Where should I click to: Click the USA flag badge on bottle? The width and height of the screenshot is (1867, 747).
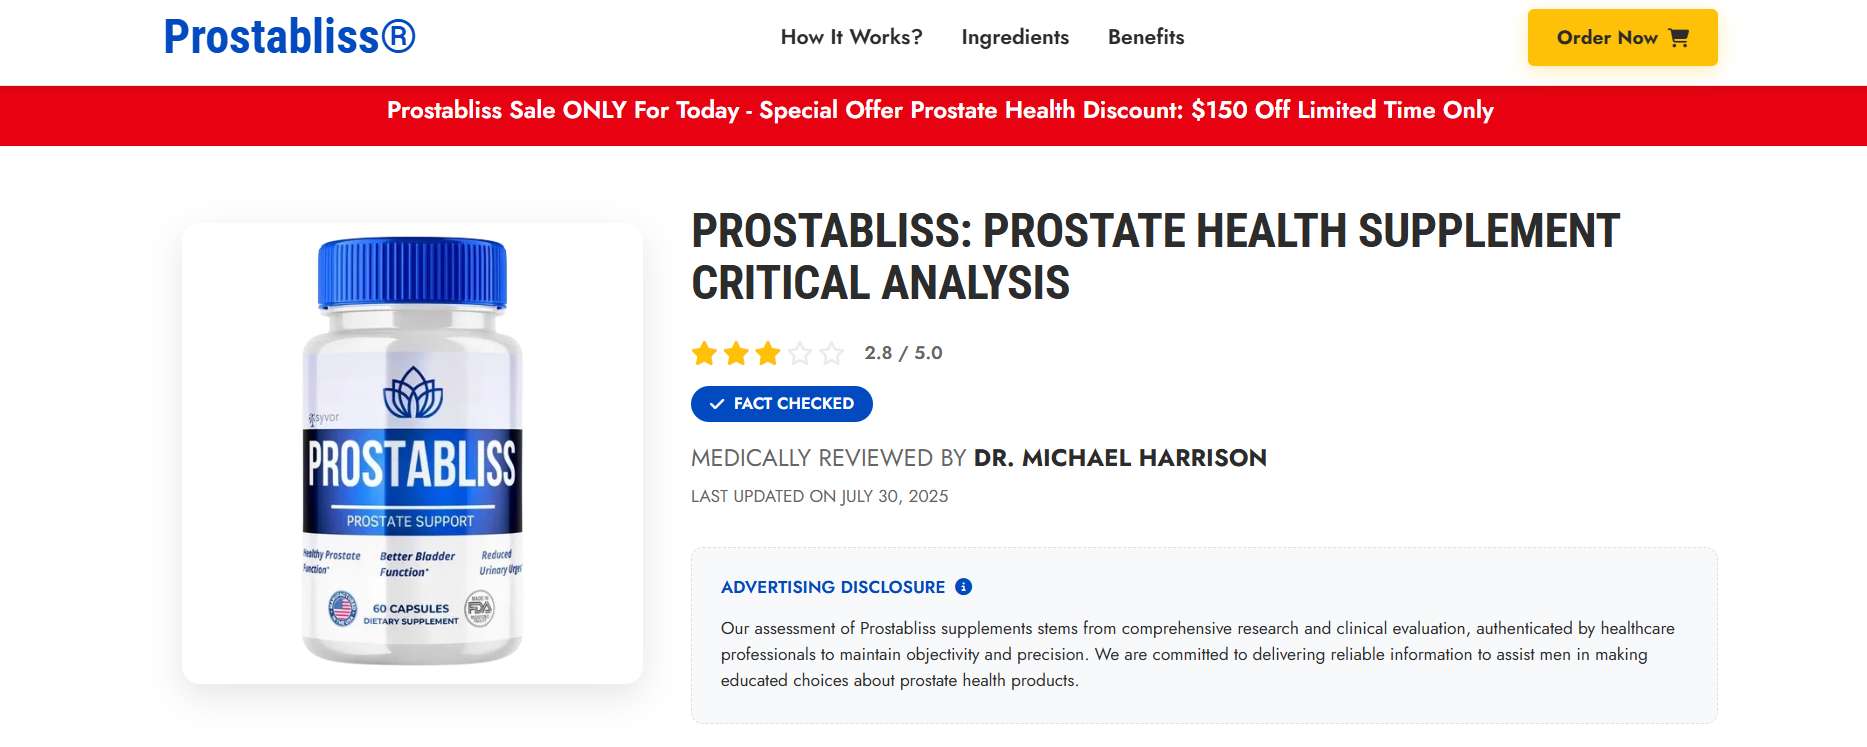click(342, 607)
